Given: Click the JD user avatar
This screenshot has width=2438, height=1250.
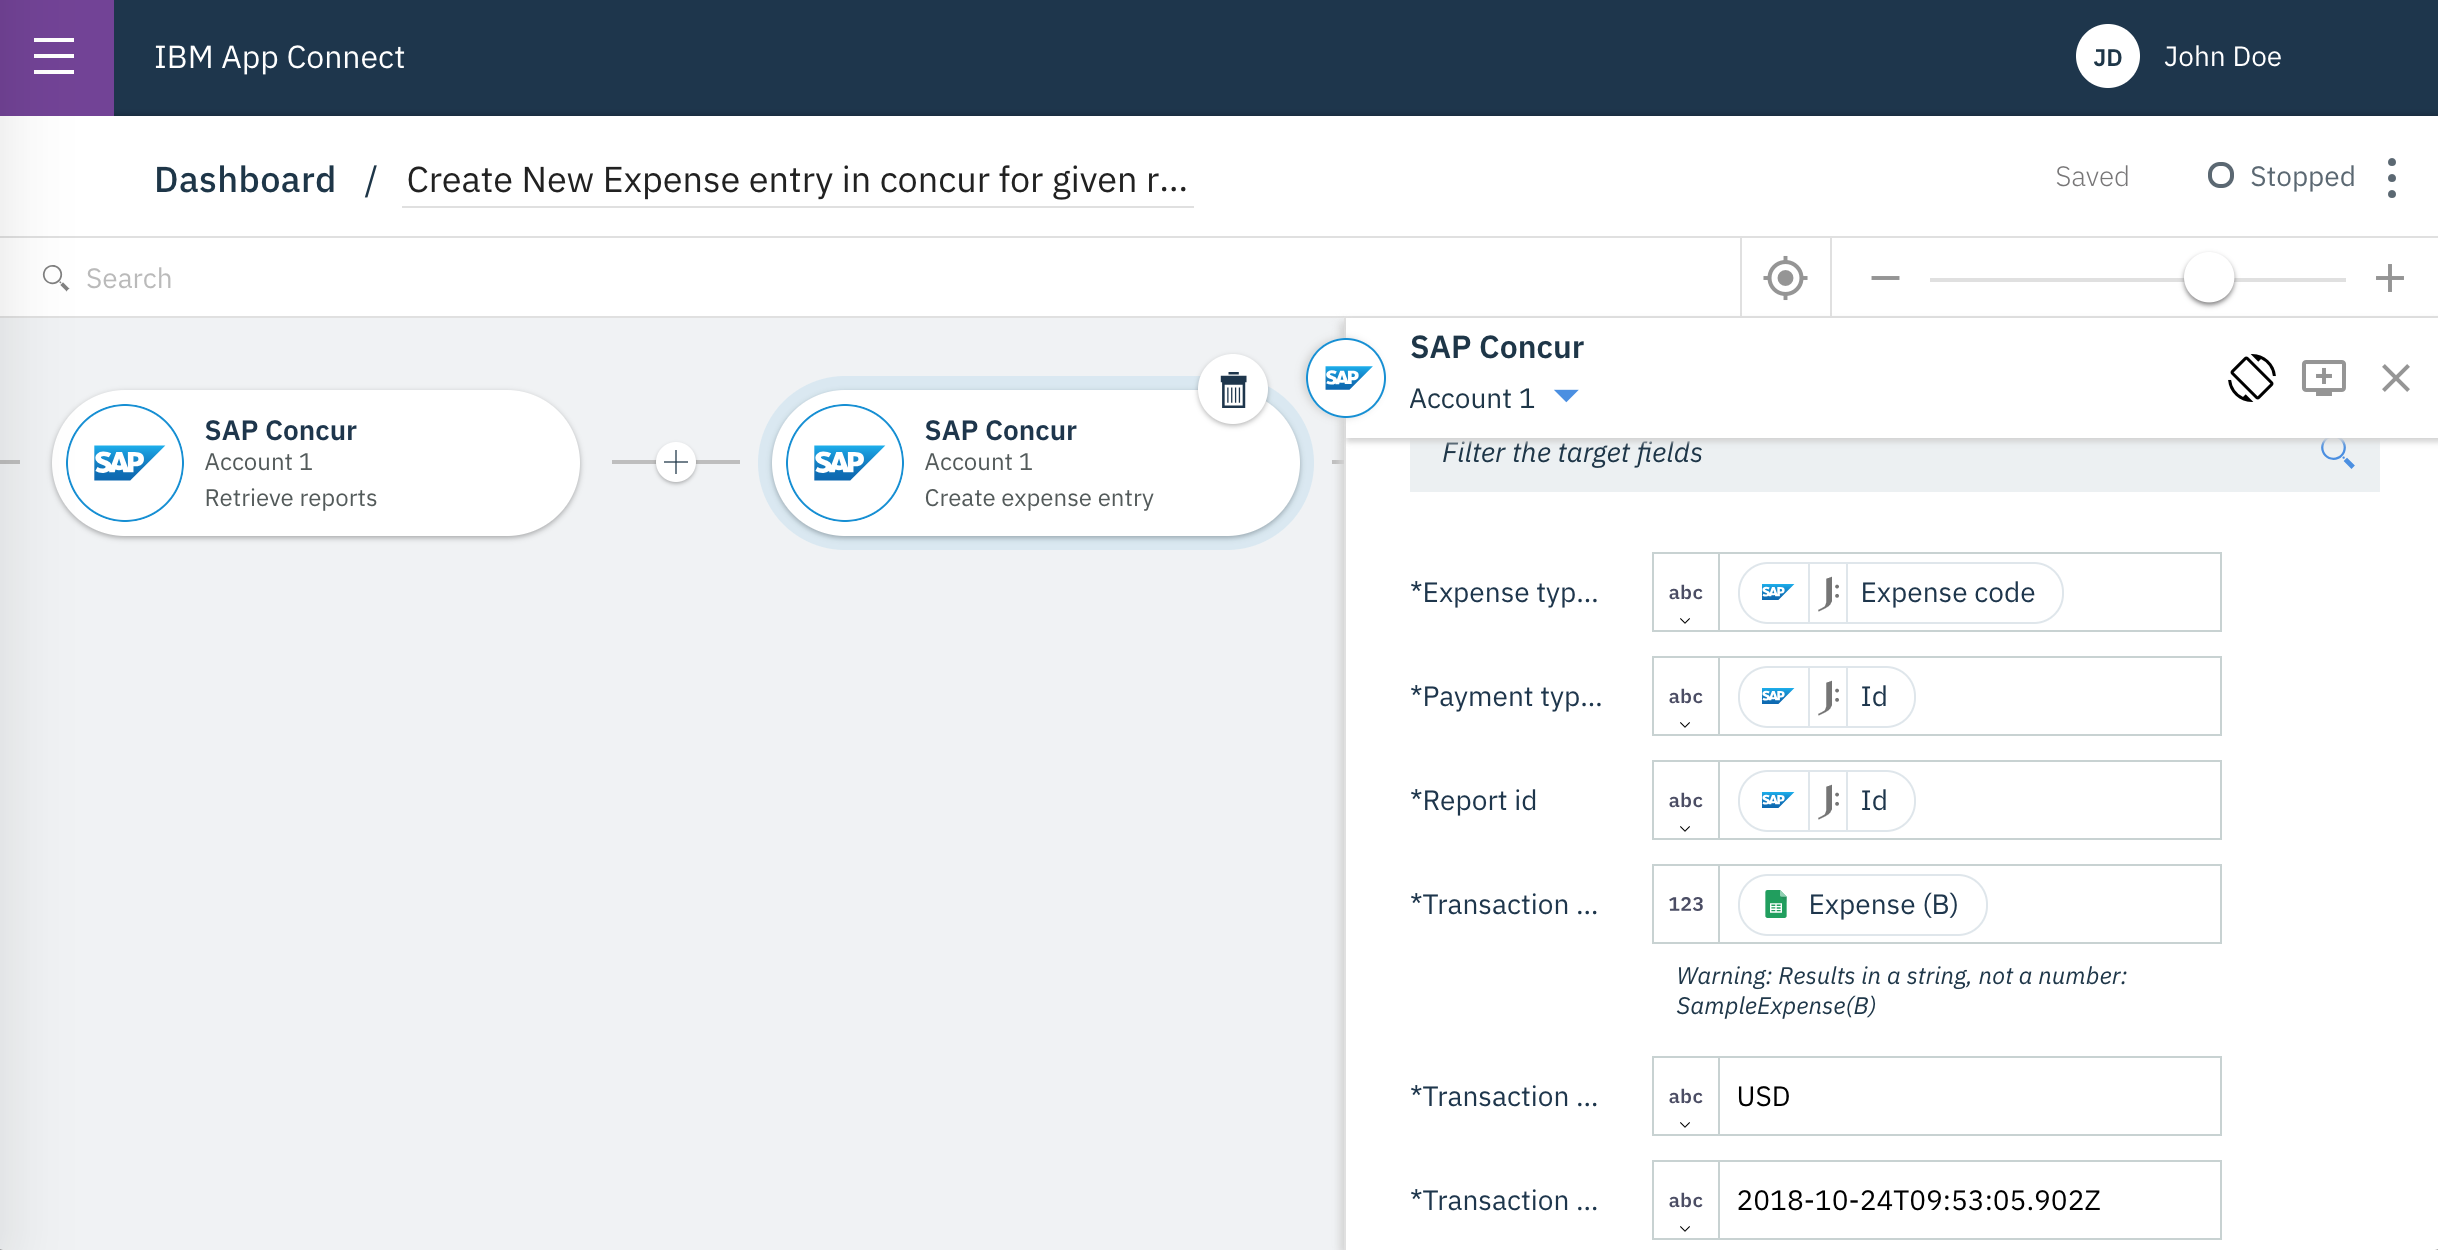Looking at the screenshot, I should coord(2107,57).
